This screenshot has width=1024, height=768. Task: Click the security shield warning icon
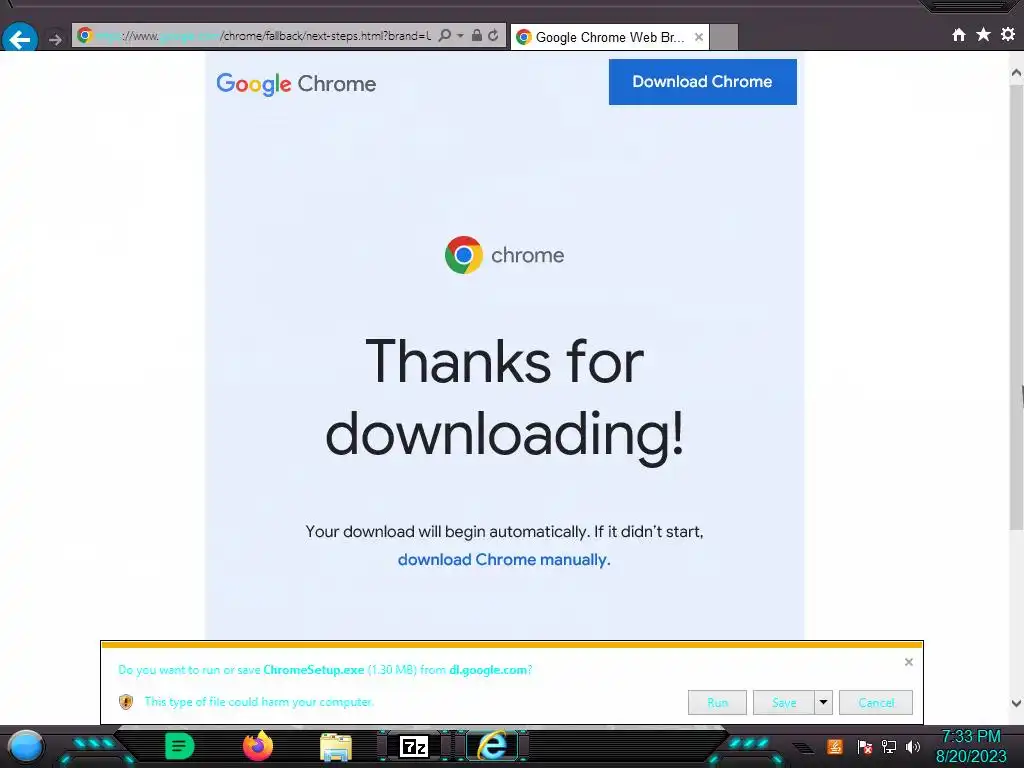(126, 702)
